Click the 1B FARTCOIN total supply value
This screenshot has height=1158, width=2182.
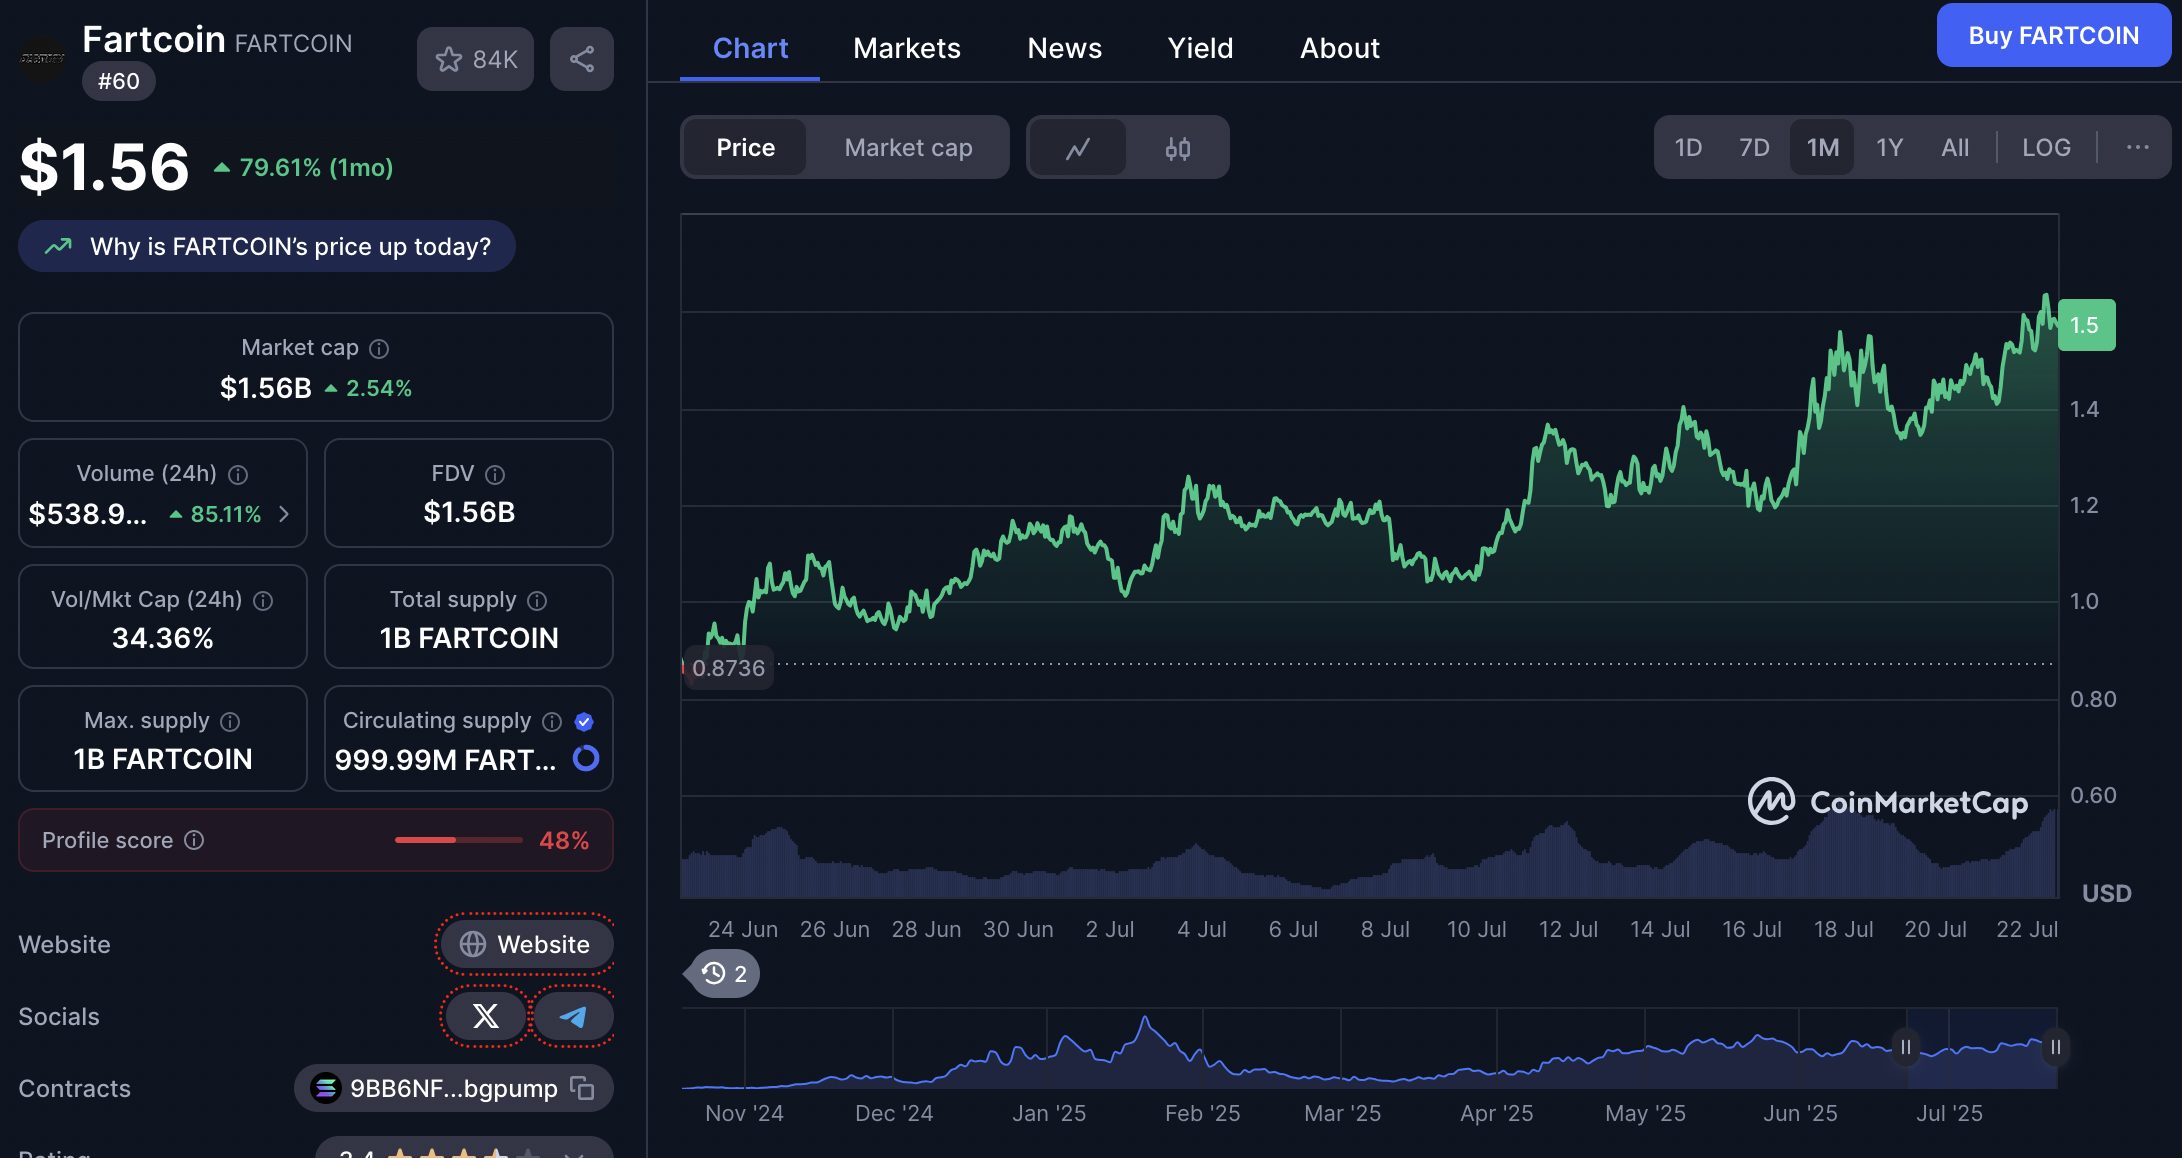[x=469, y=638]
